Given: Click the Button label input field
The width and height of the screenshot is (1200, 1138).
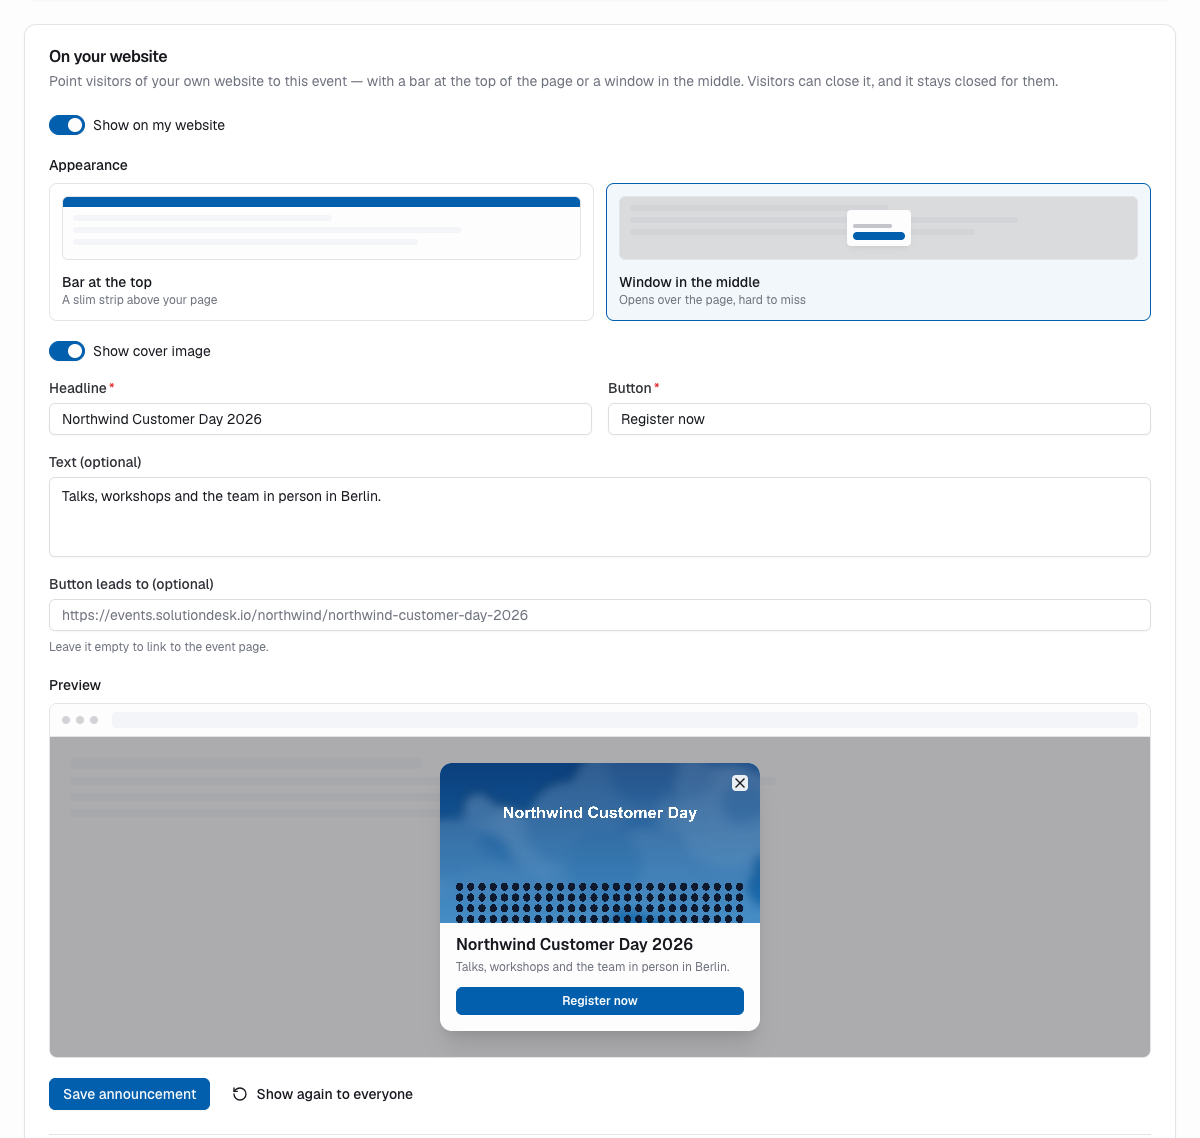Looking at the screenshot, I should point(879,419).
